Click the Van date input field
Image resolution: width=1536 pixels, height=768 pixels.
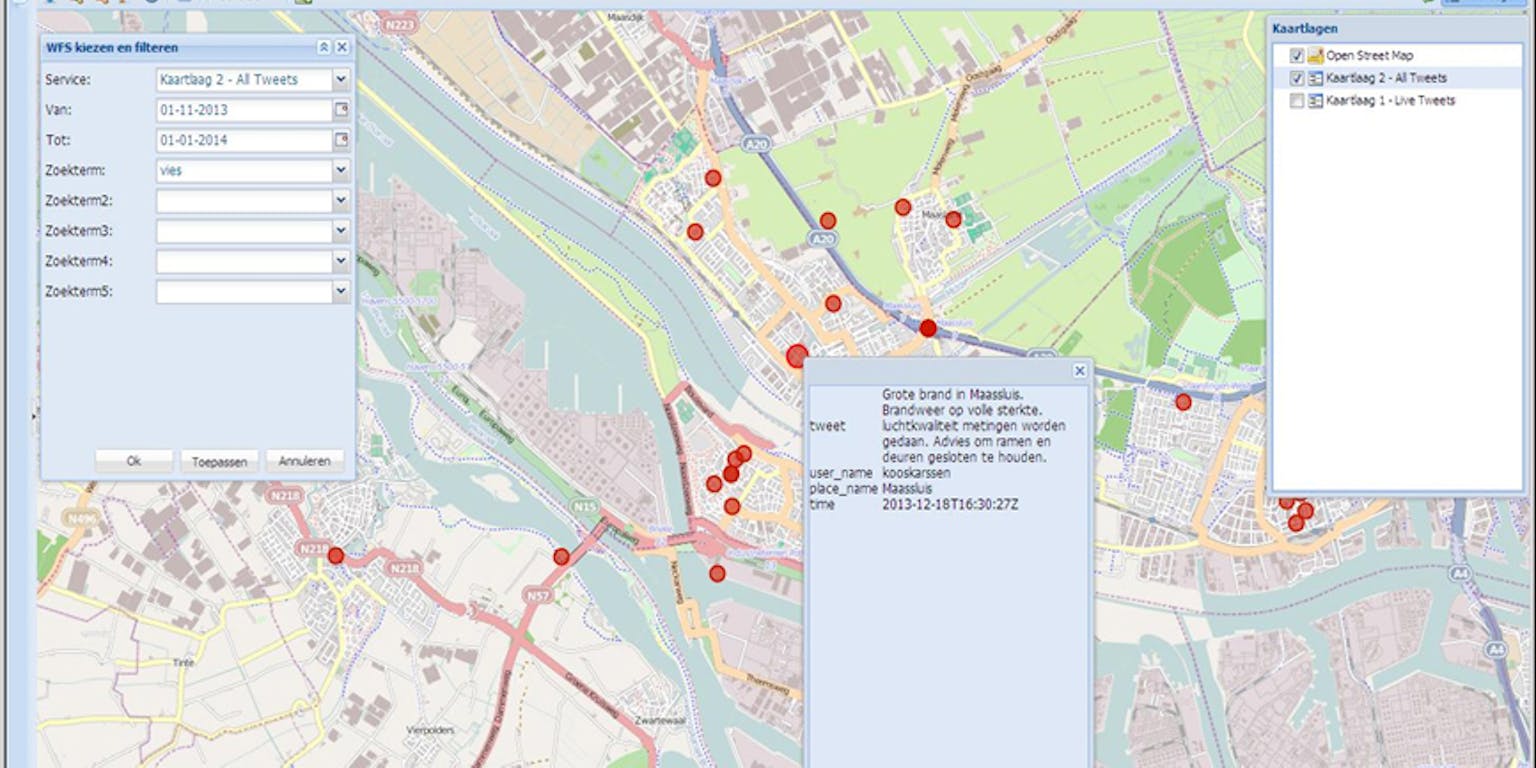tap(243, 110)
